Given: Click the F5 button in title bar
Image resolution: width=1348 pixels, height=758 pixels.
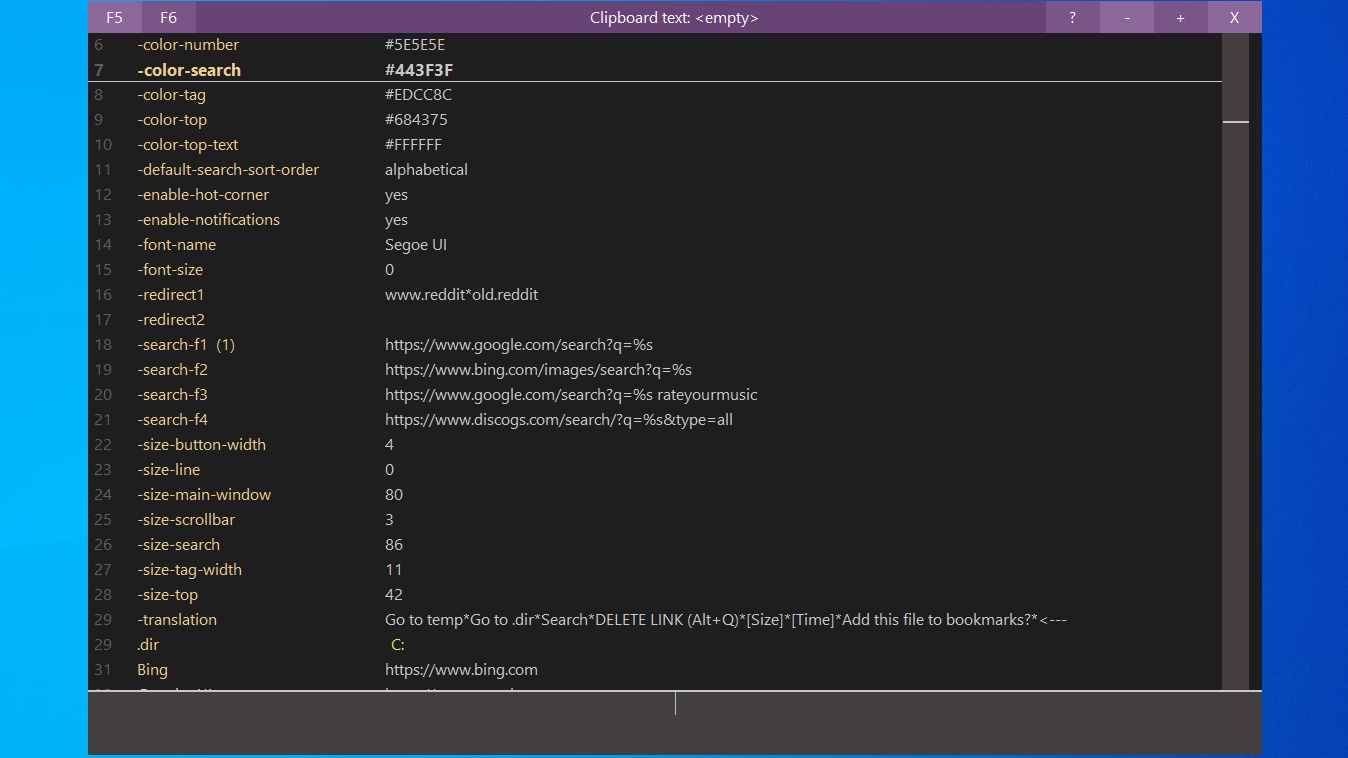Looking at the screenshot, I should coord(114,17).
